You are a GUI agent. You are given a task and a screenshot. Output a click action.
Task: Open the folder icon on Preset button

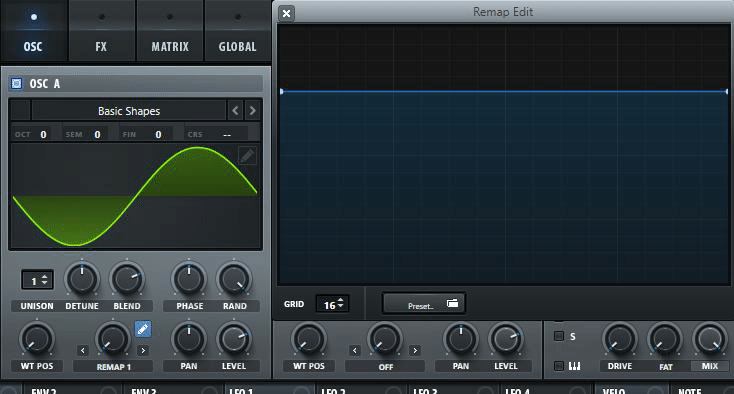click(452, 303)
